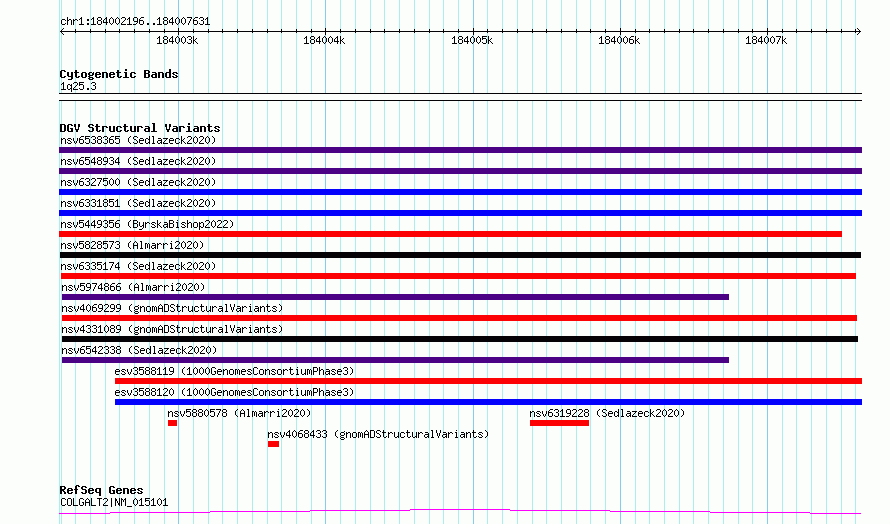Viewport: 890px width, 524px height.
Task: Click the red bar for esv3588119
Action: (x=488, y=381)
